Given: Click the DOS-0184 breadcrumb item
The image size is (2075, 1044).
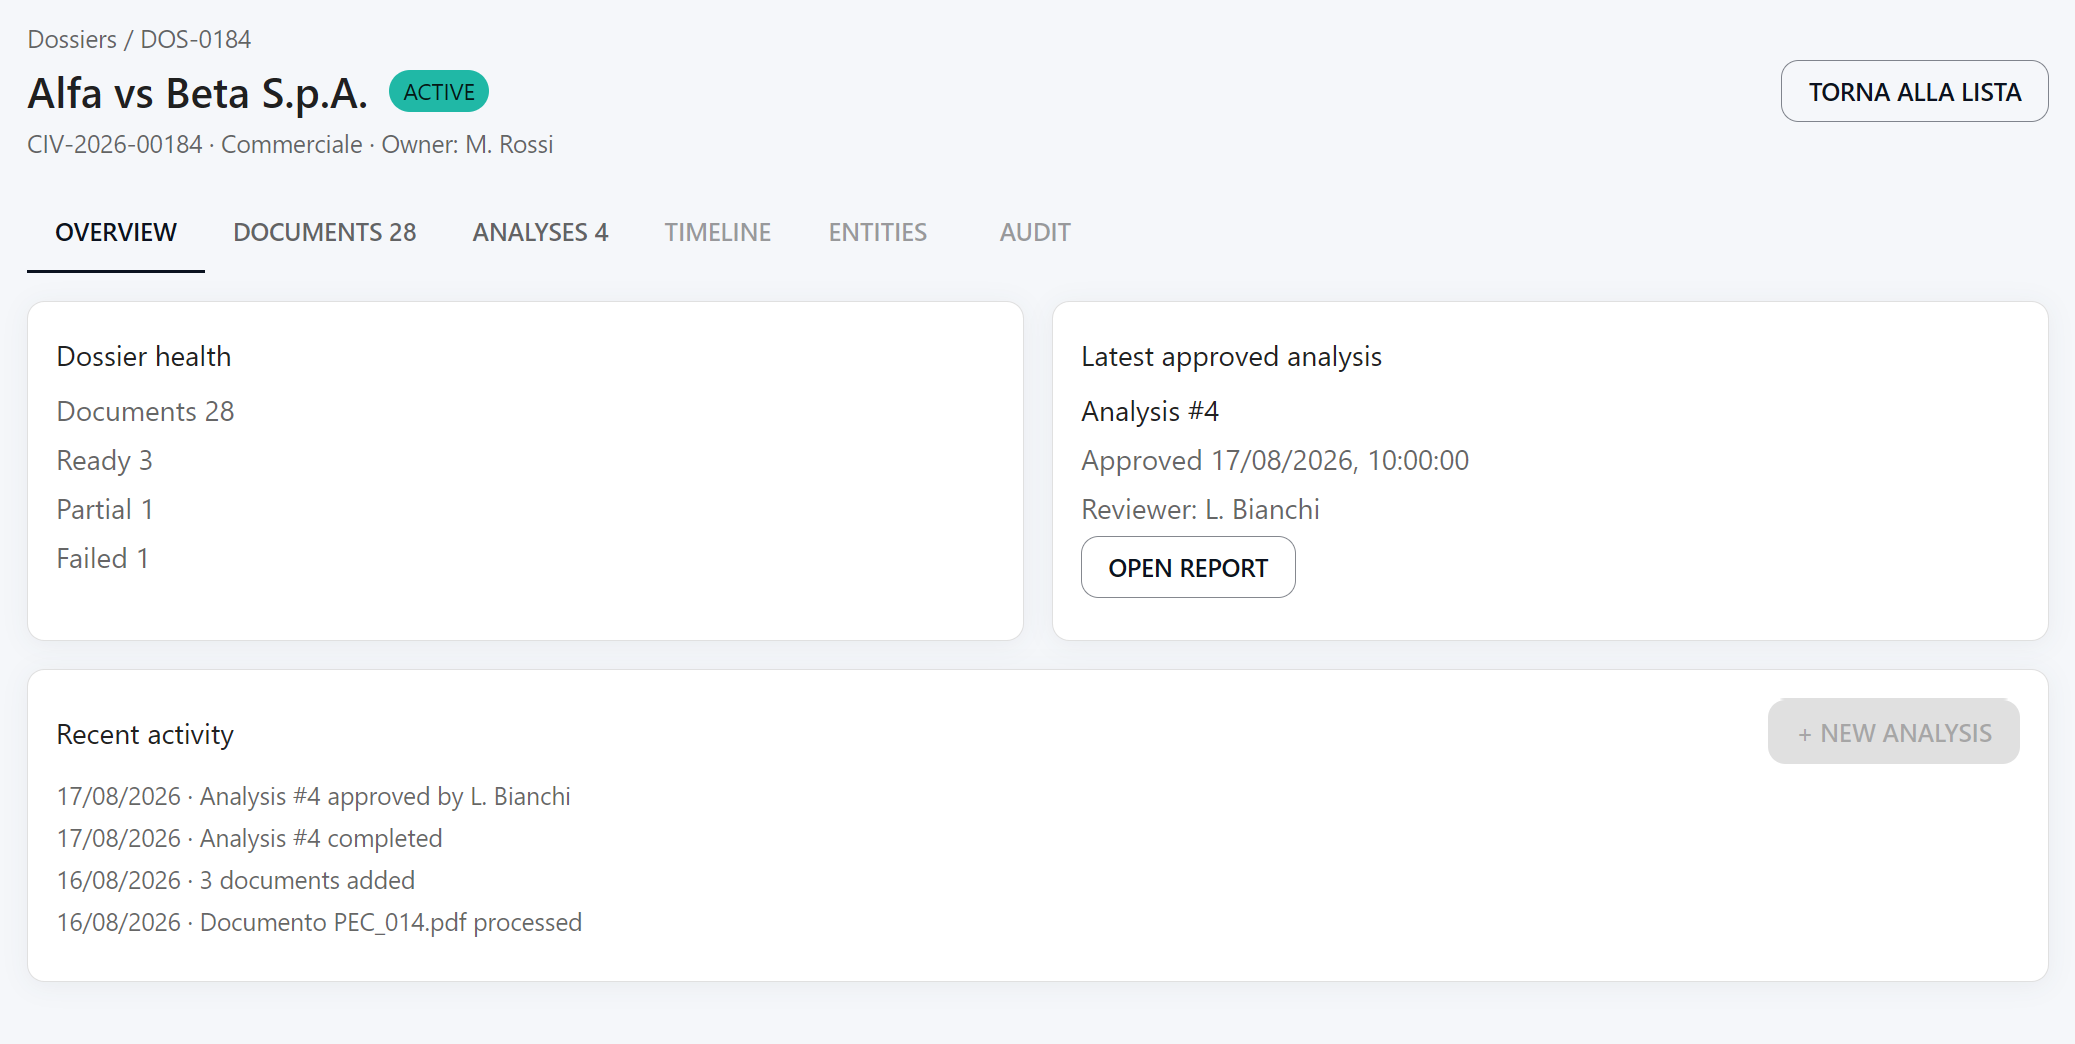Looking at the screenshot, I should (196, 39).
